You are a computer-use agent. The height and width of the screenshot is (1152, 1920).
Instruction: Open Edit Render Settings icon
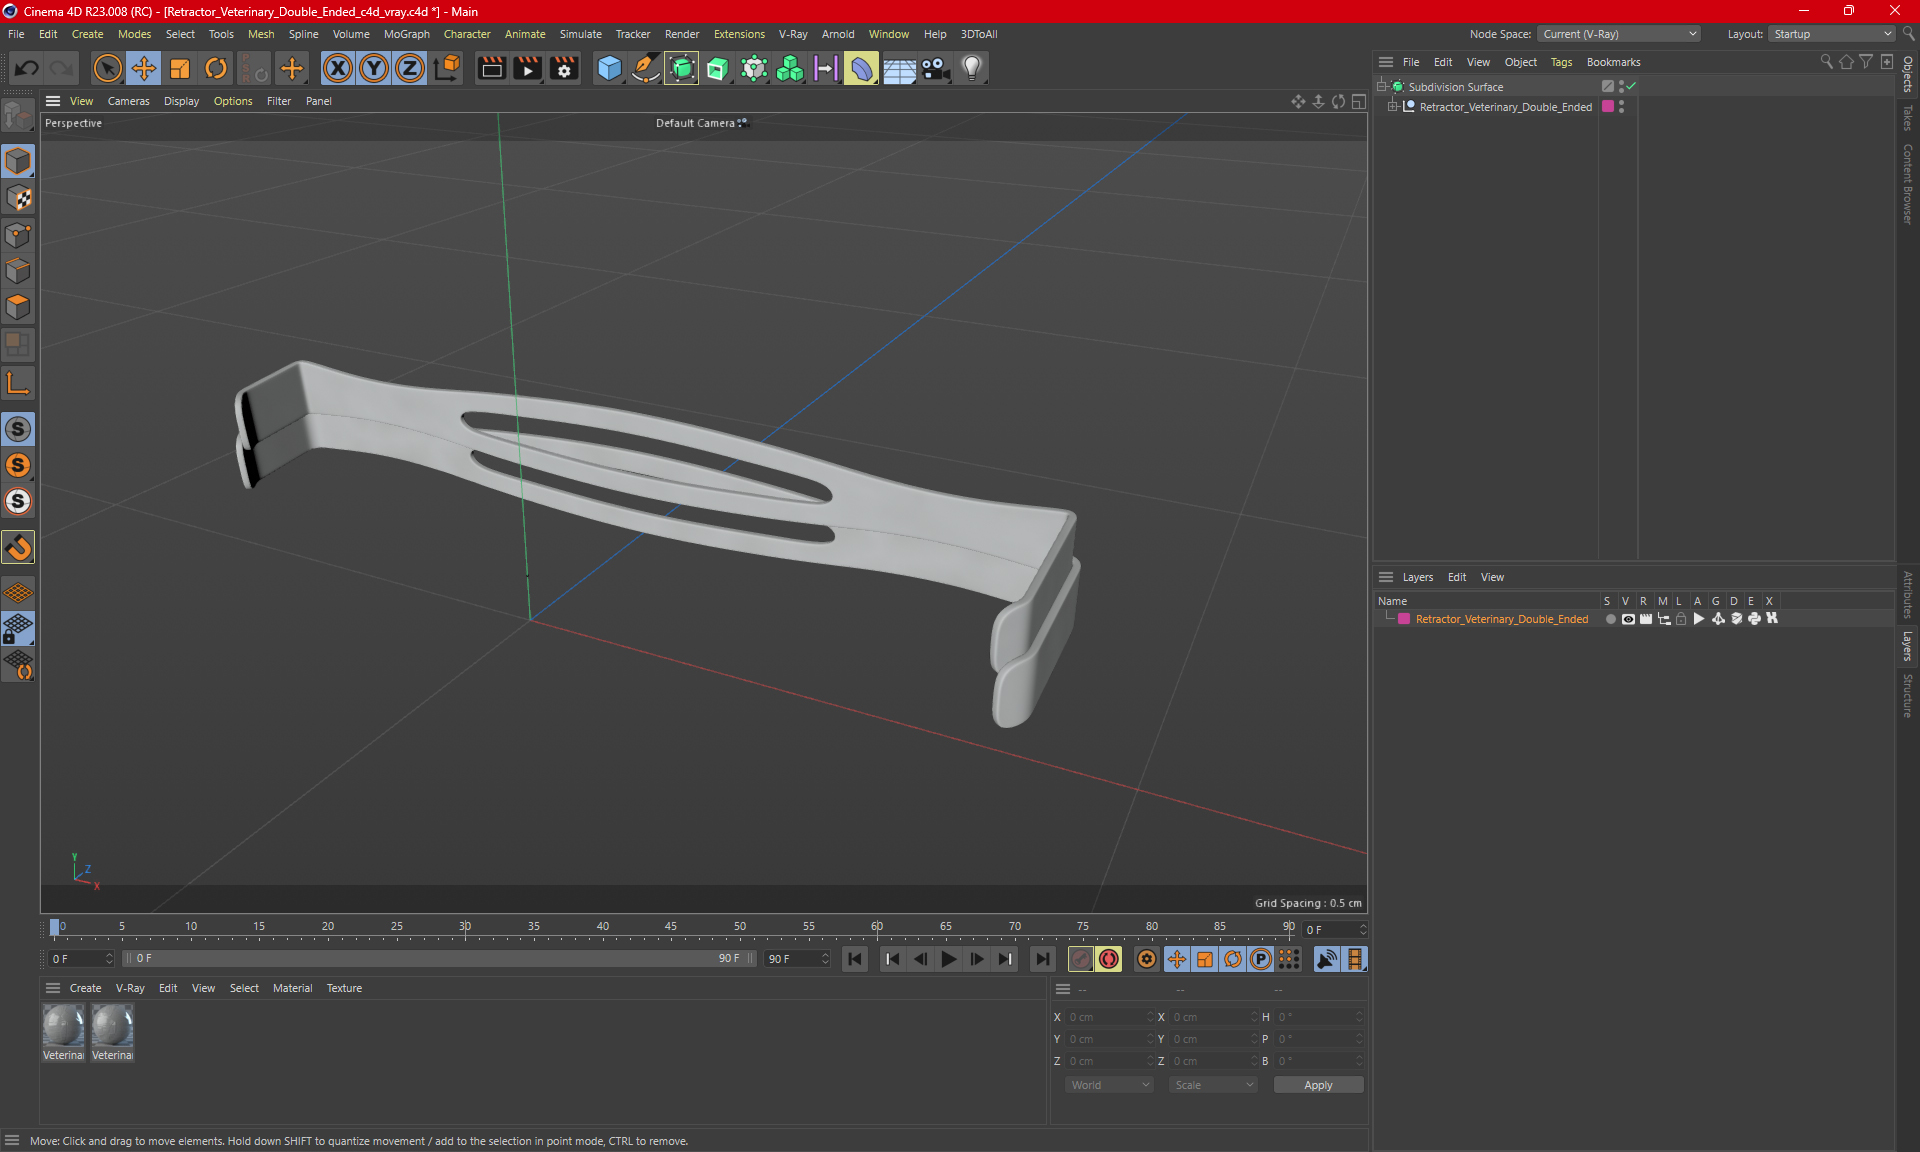pyautogui.click(x=564, y=68)
